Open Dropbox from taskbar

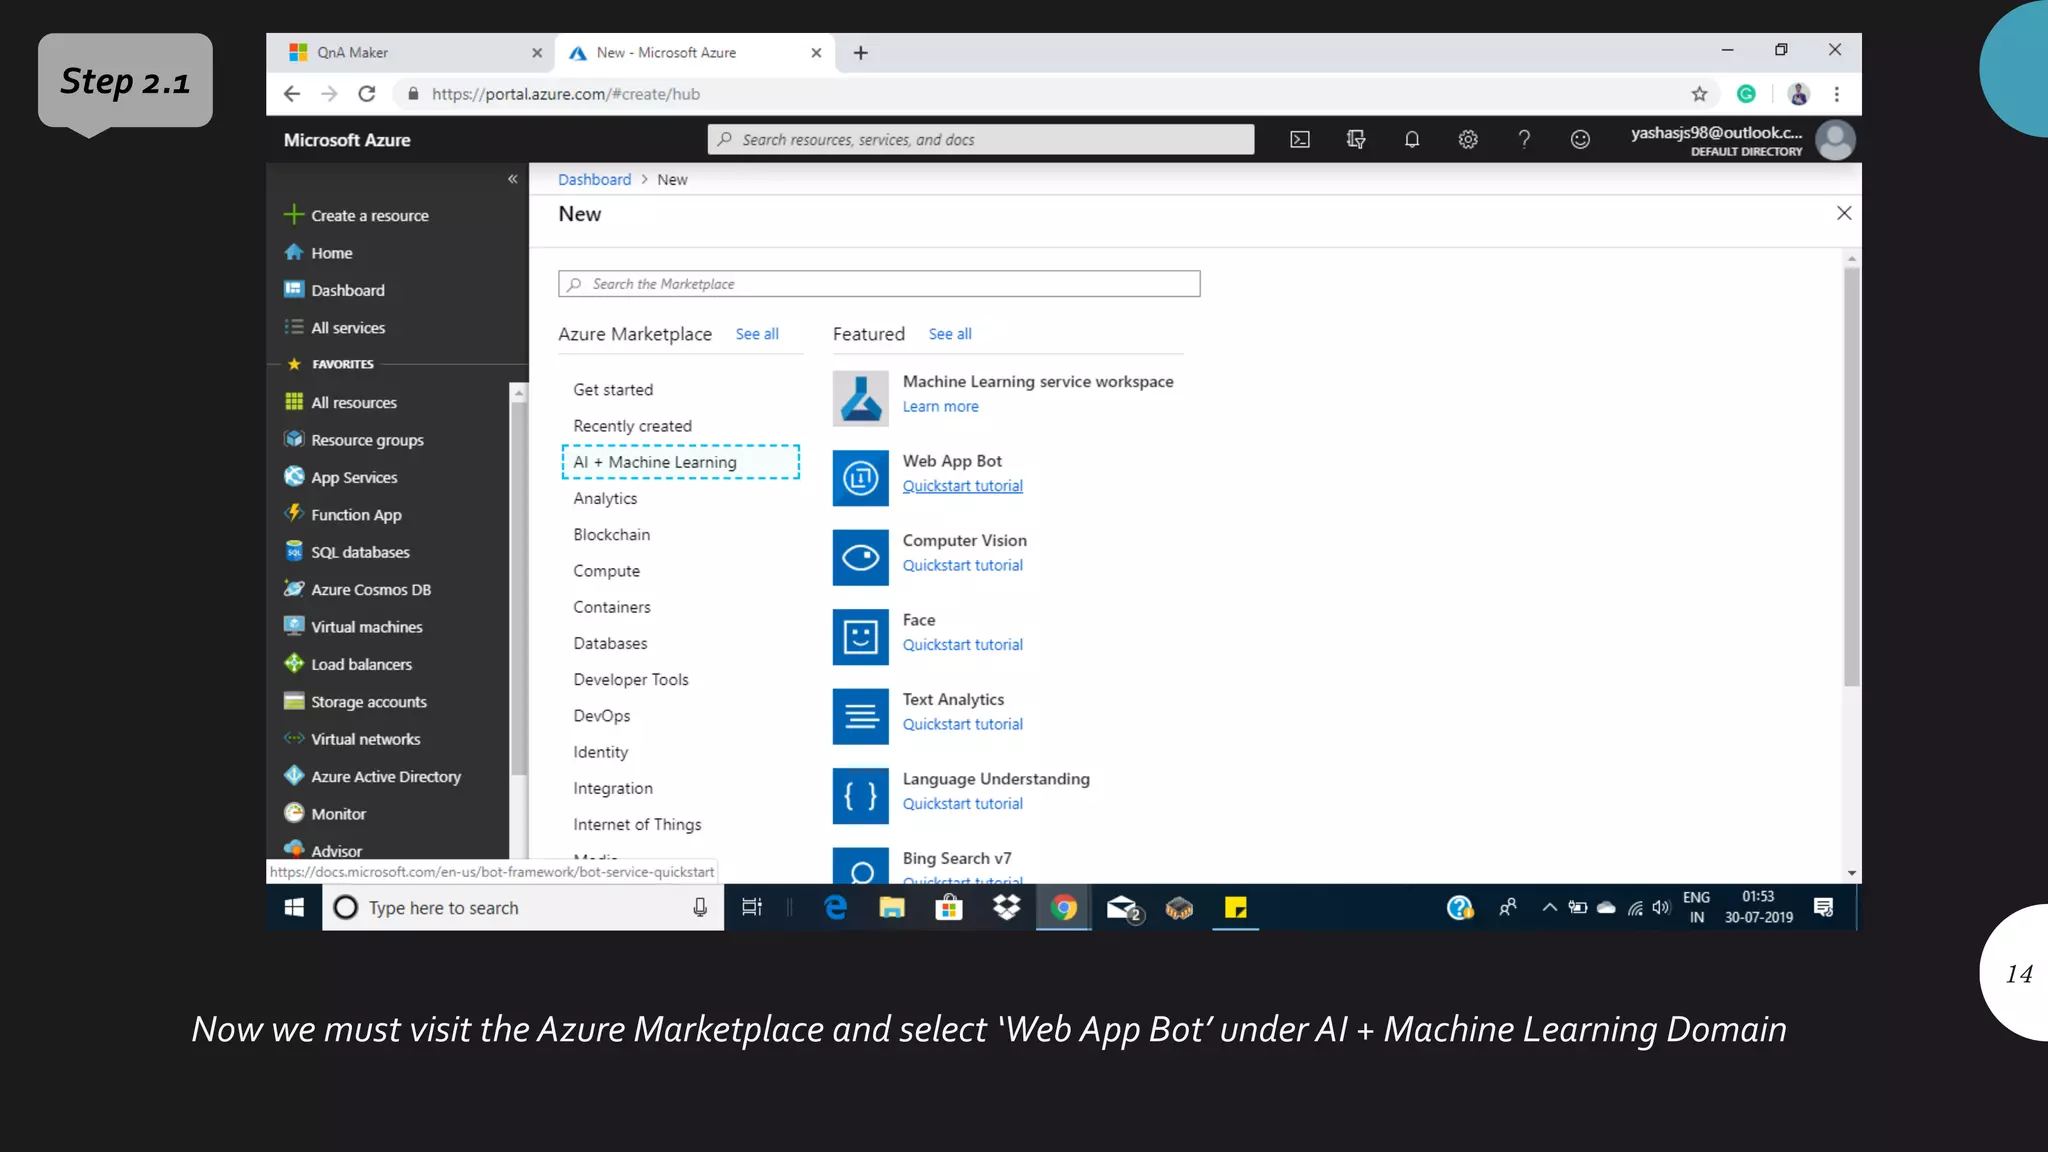(x=1006, y=908)
